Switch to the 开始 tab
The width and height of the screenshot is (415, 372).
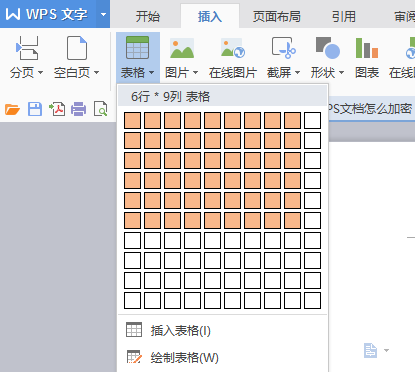[148, 16]
